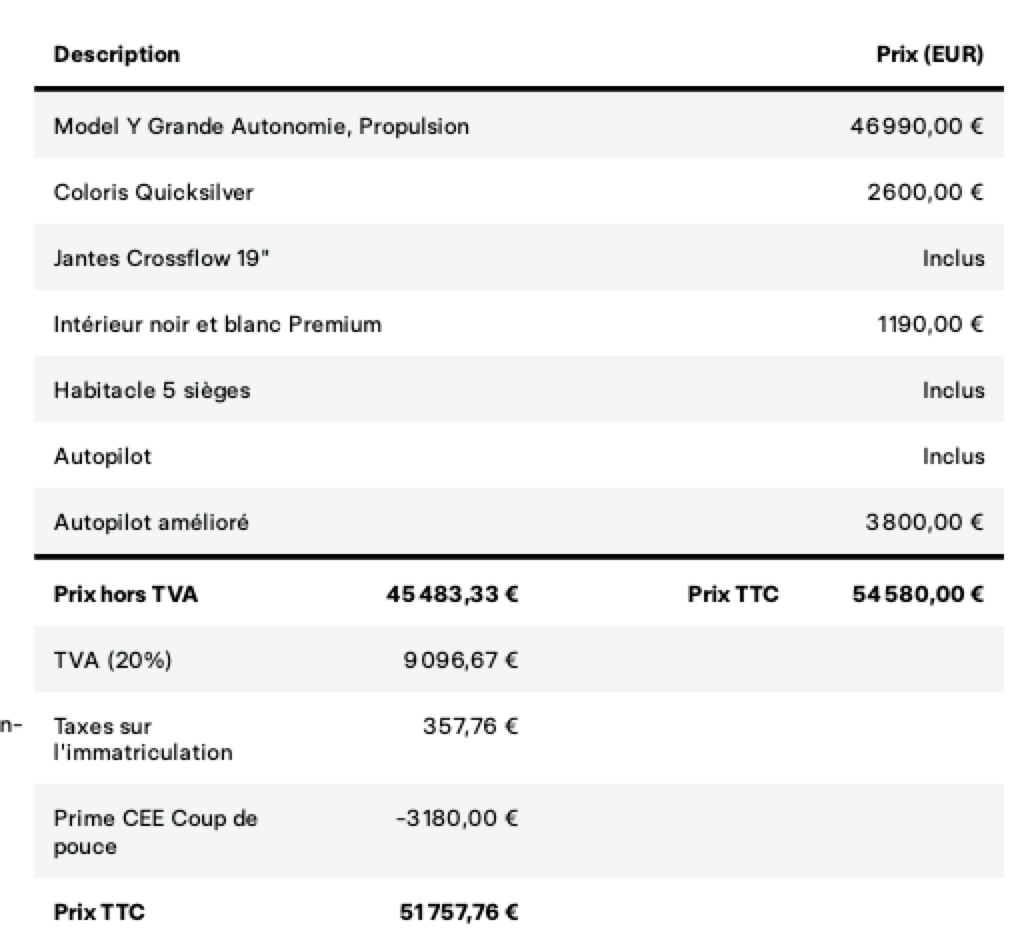Click Intérieur noir et blanc Premium

tap(217, 324)
